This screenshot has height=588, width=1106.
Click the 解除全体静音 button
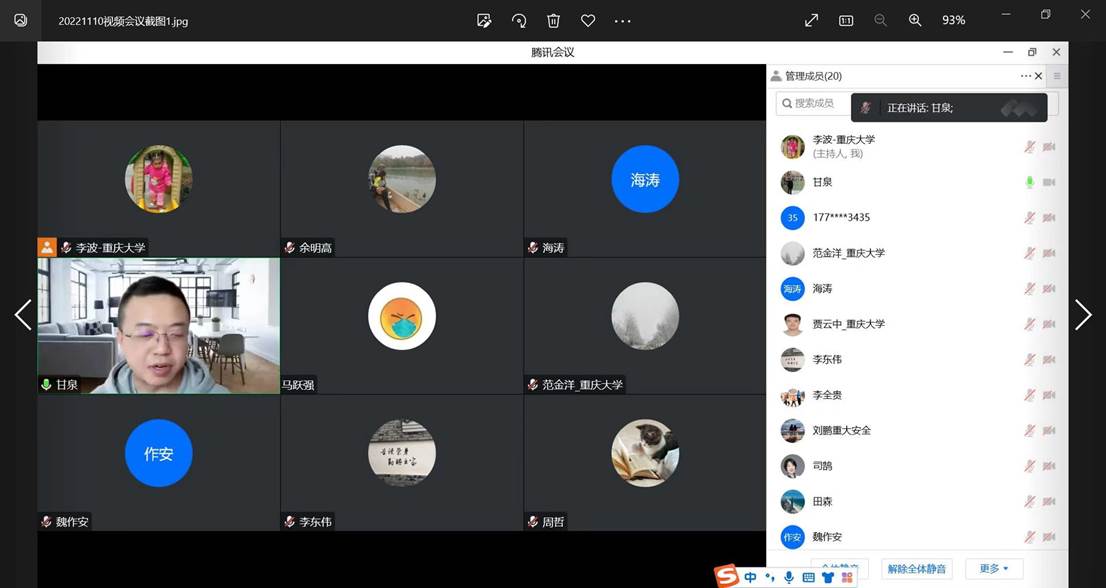(x=917, y=568)
